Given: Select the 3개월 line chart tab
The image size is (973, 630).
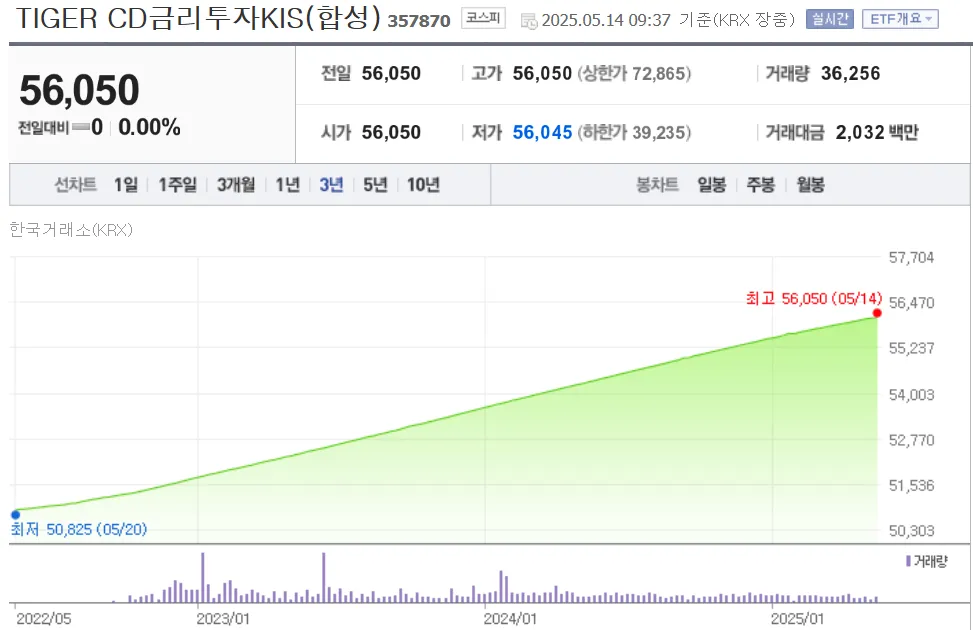Looking at the screenshot, I should coord(236,184).
